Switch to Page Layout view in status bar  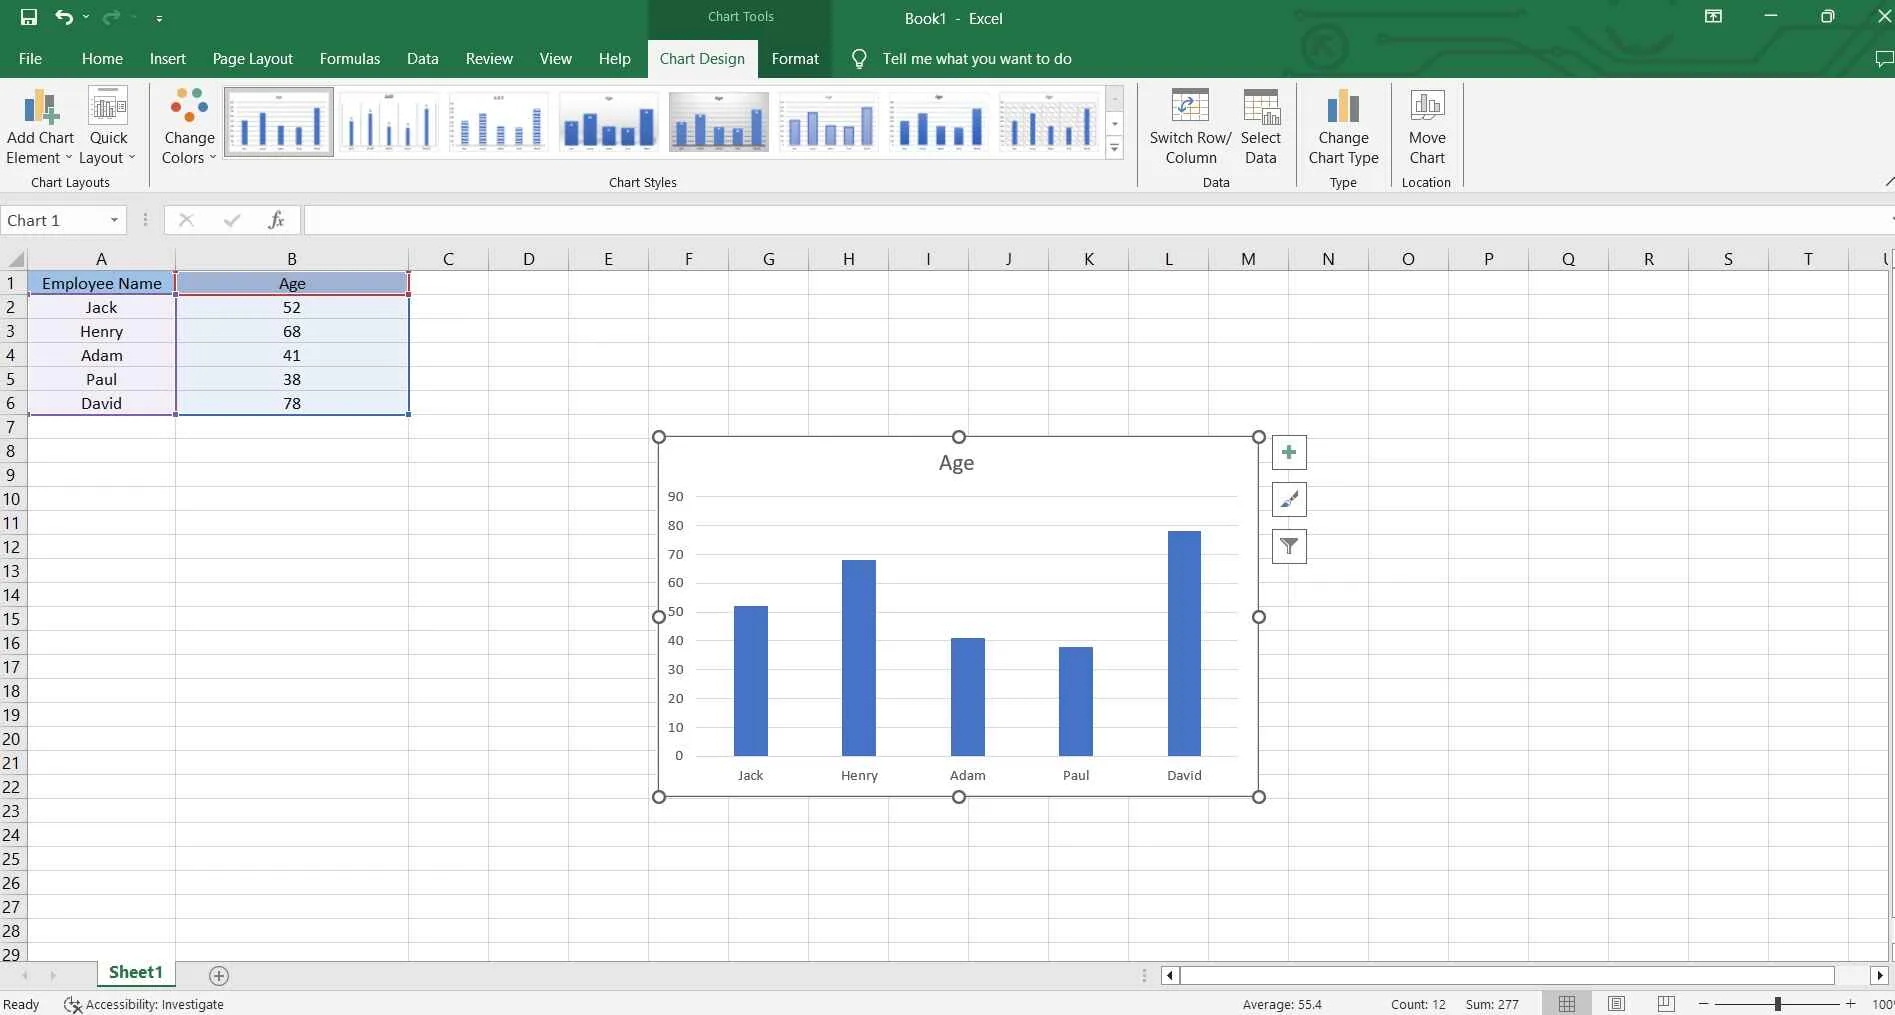tap(1615, 1003)
